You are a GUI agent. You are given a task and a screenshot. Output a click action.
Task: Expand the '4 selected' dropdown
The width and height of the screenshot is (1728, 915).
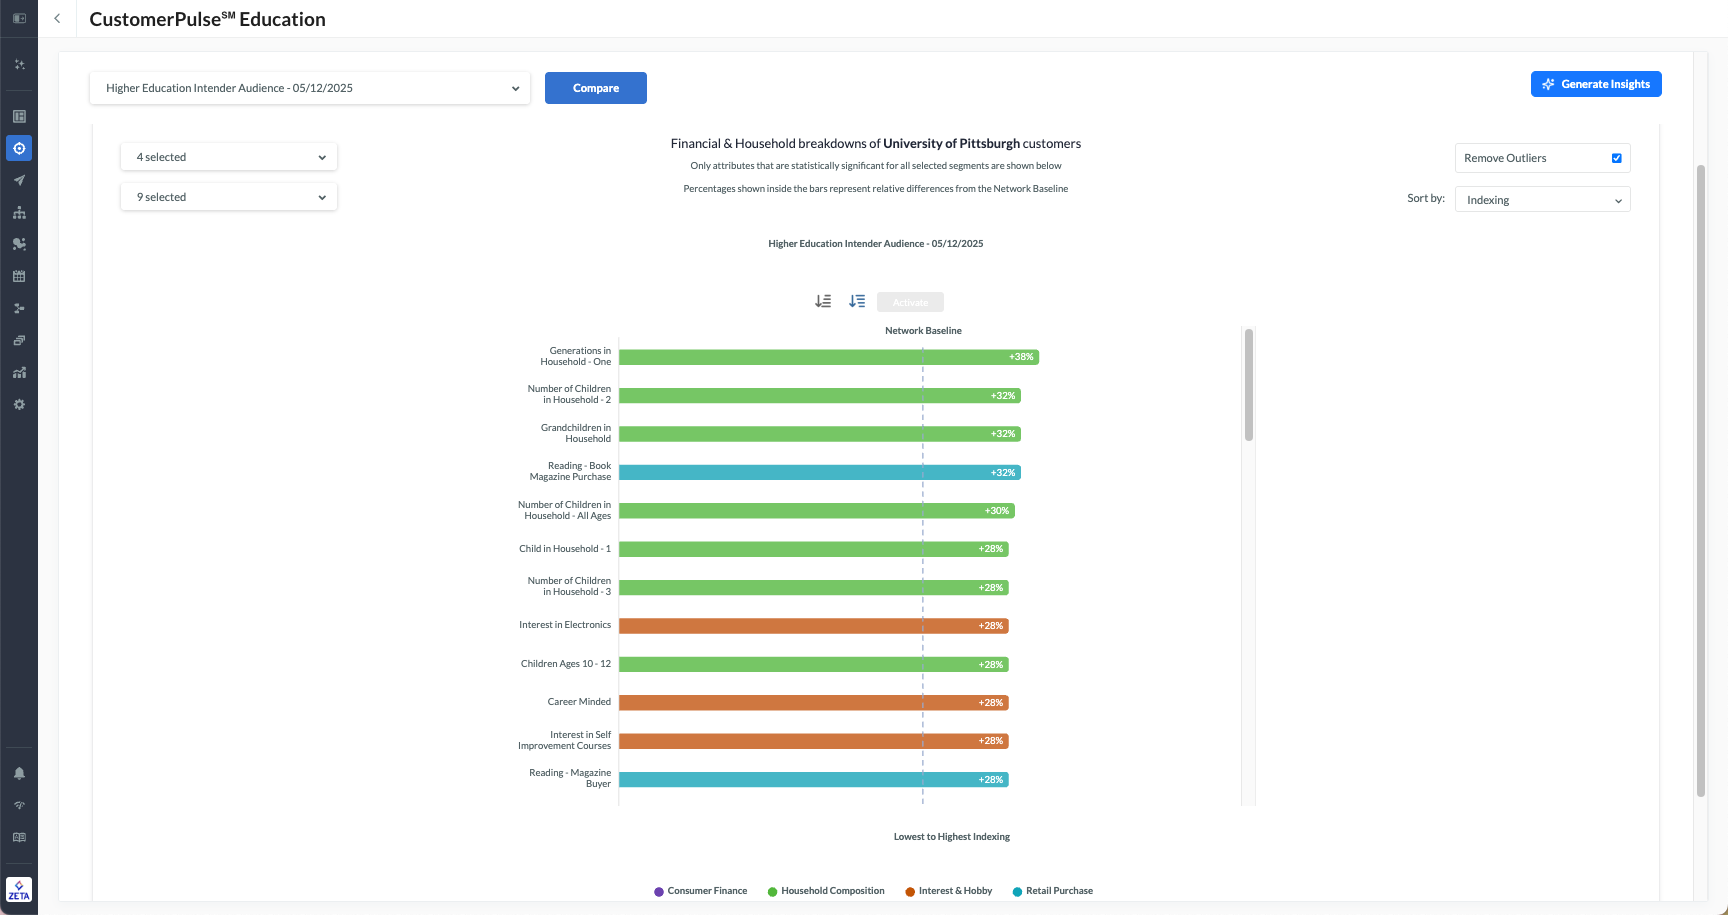(229, 157)
